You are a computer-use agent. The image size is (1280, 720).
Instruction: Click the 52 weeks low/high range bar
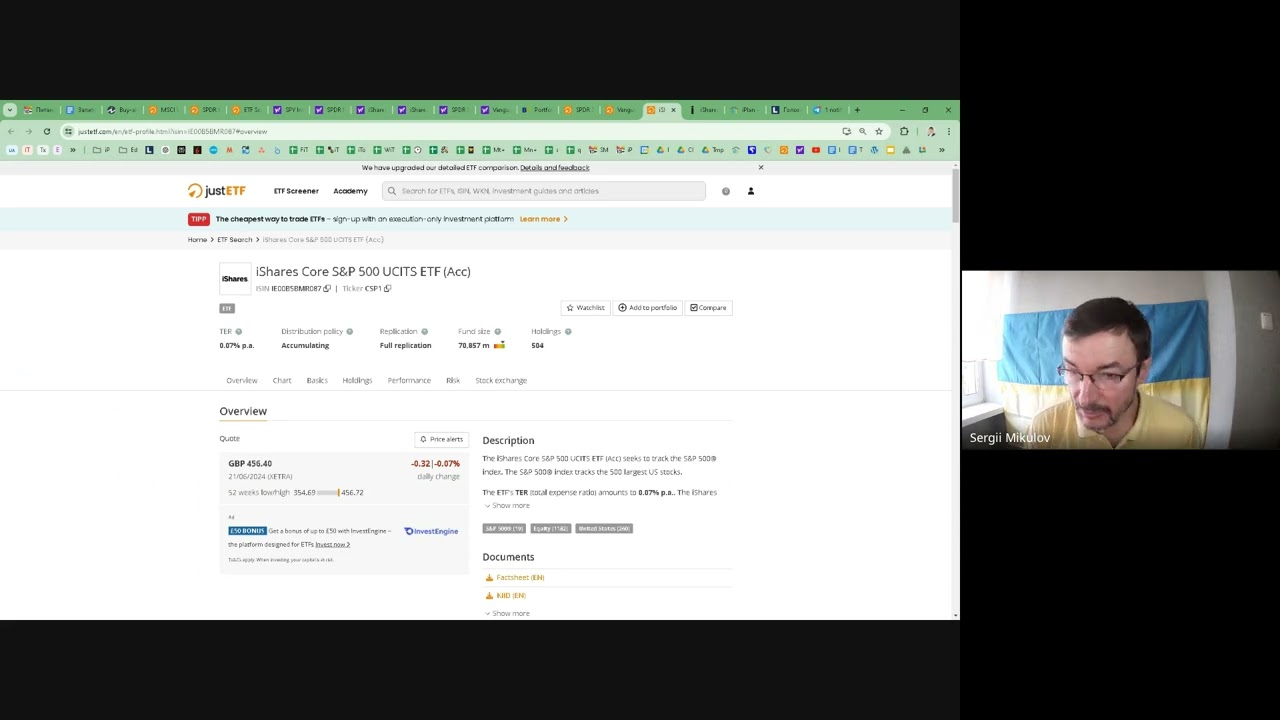tap(328, 493)
